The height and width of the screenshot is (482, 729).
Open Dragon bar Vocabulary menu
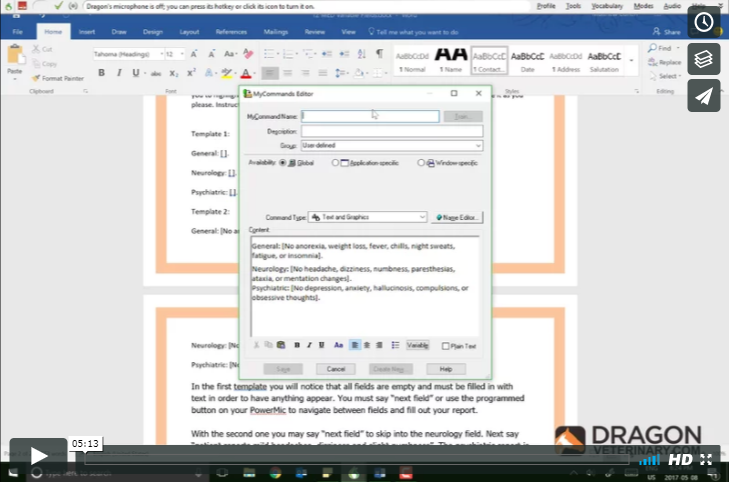click(x=607, y=6)
